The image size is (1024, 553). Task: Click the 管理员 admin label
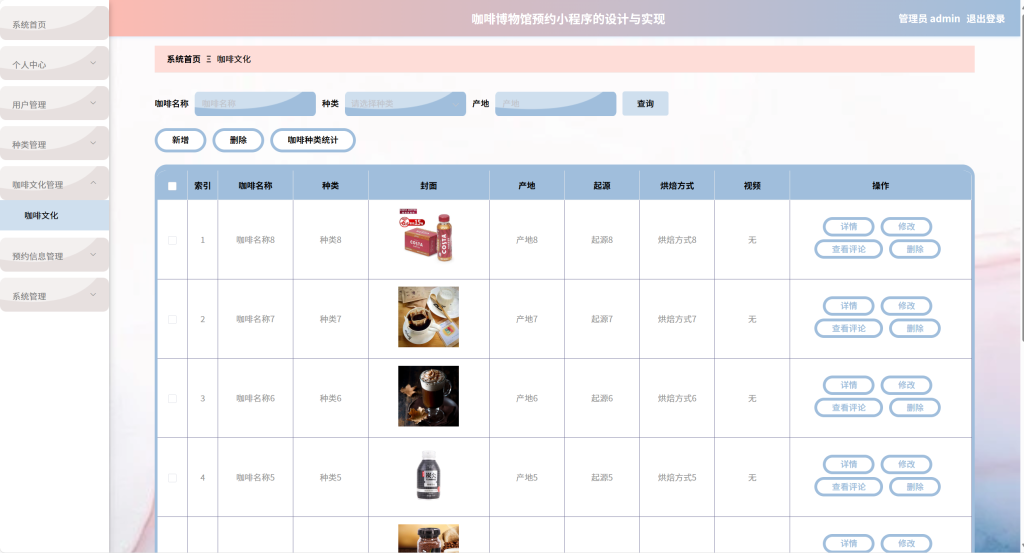point(929,19)
